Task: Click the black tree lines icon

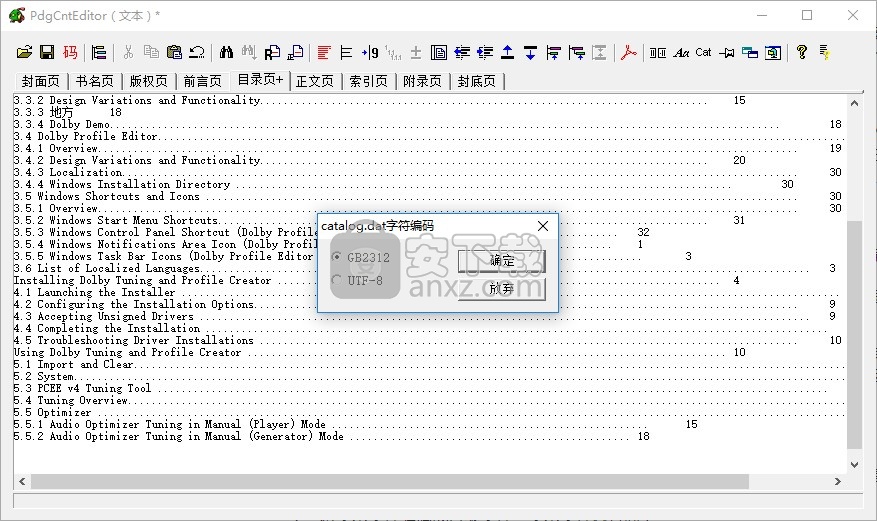Action: [x=347, y=53]
